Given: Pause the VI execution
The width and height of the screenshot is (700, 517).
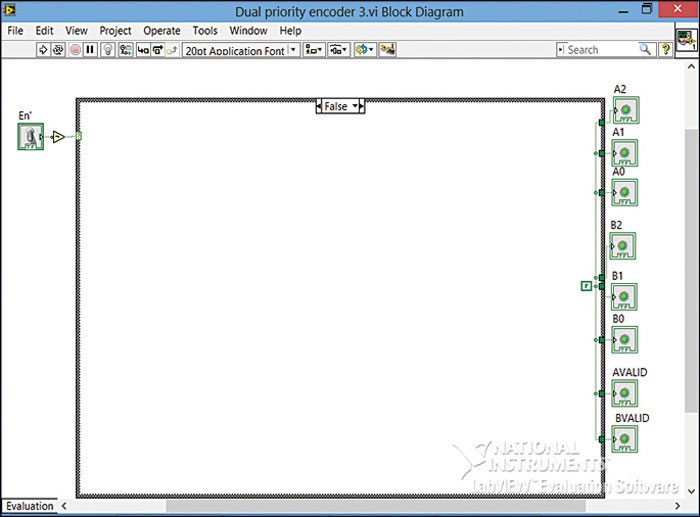Looking at the screenshot, I should coord(91,49).
